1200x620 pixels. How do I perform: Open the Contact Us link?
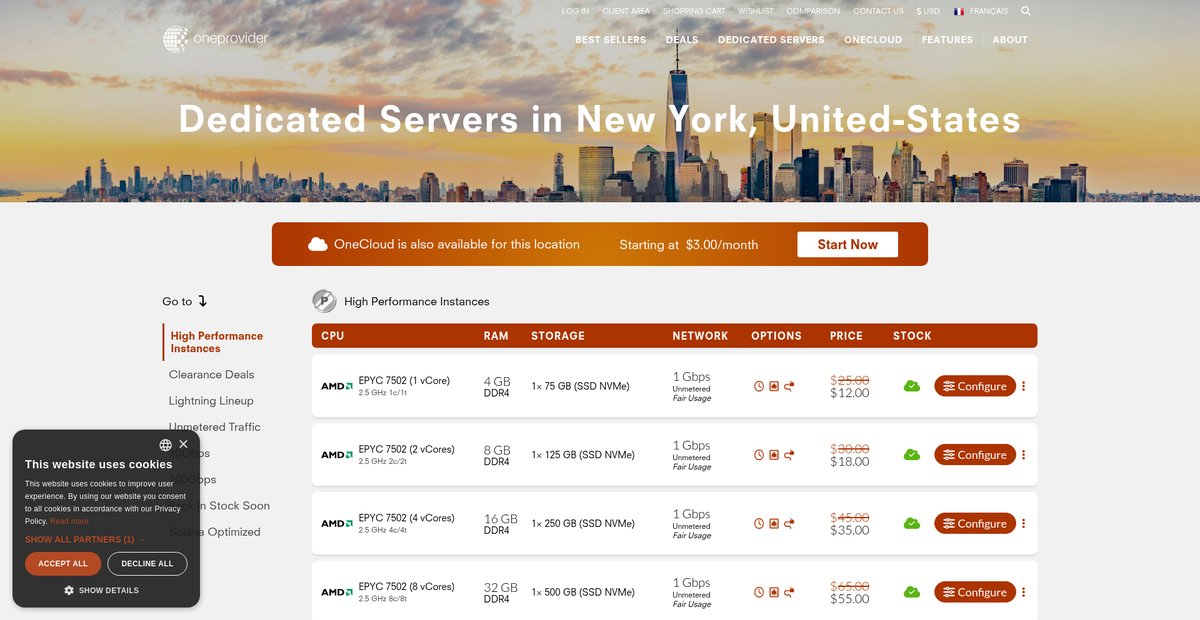click(x=878, y=11)
